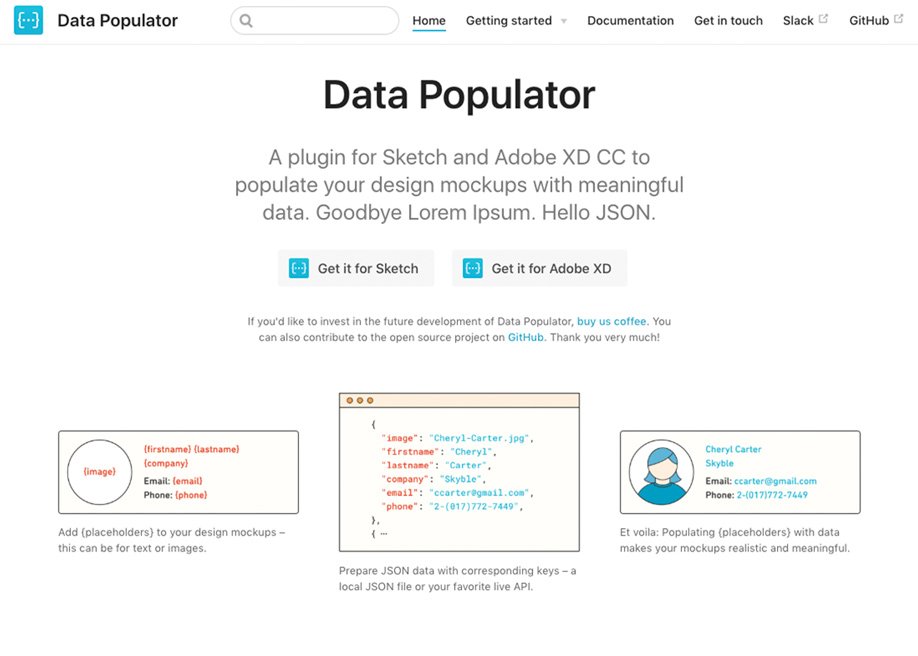Click the Data Populator site title text
918x656 pixels.
tap(118, 21)
